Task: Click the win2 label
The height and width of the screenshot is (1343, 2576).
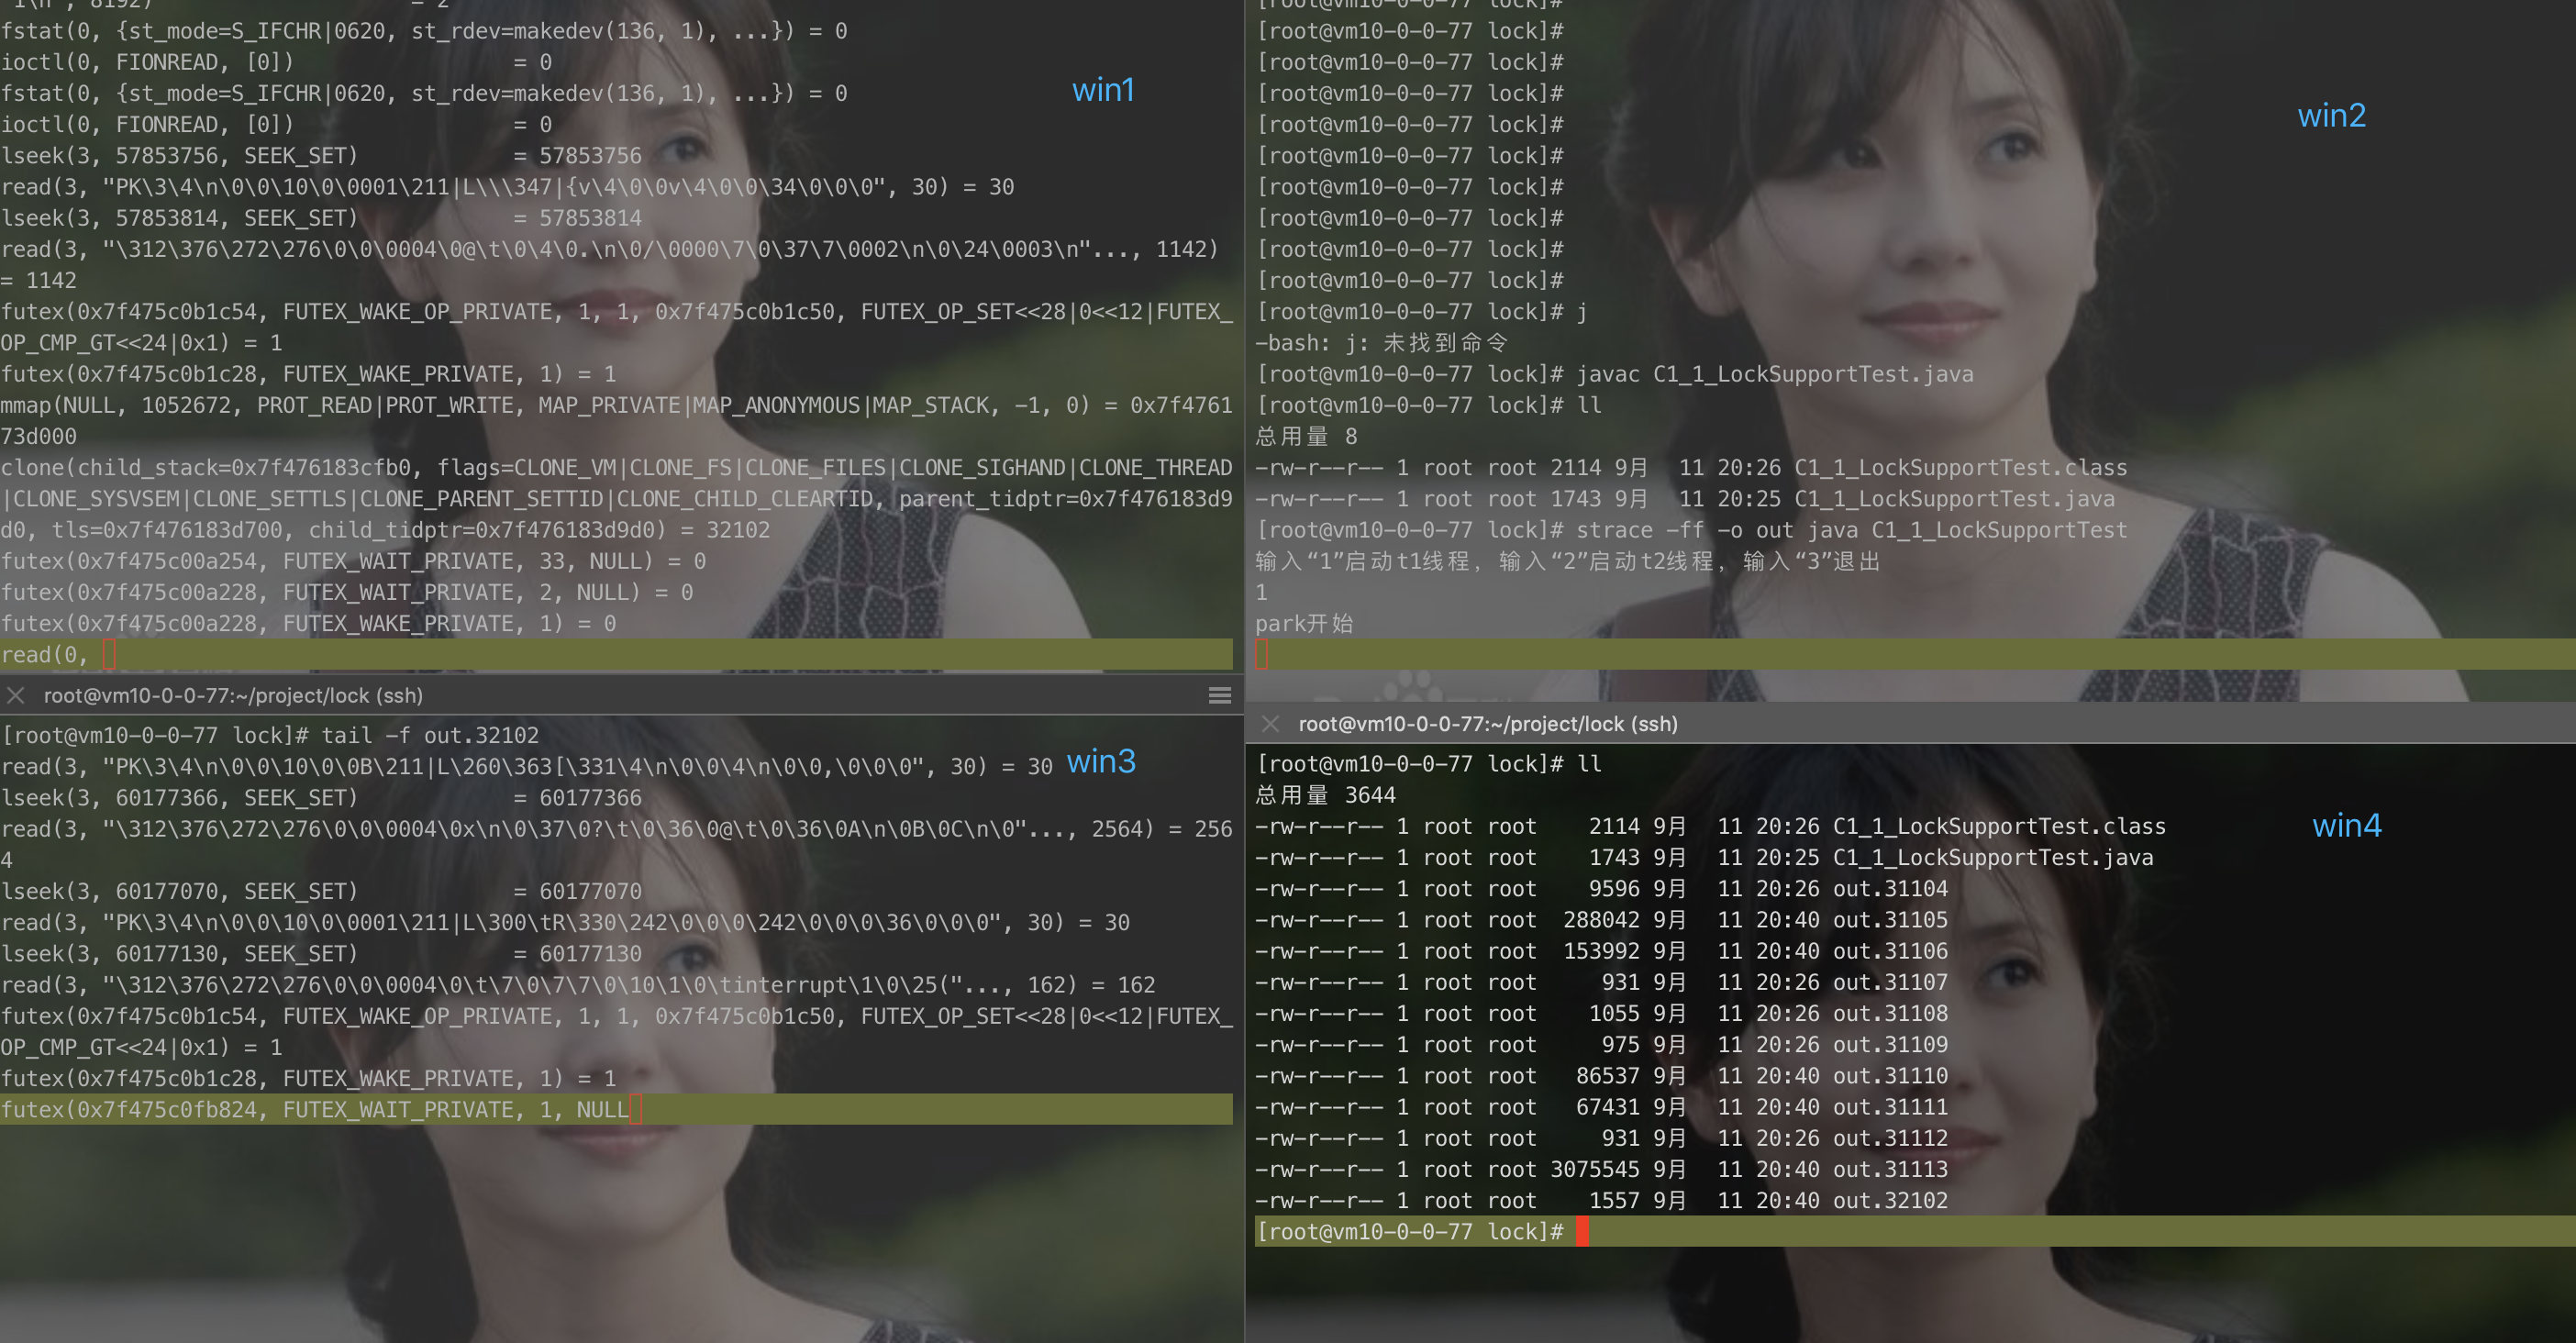Action: point(2331,116)
